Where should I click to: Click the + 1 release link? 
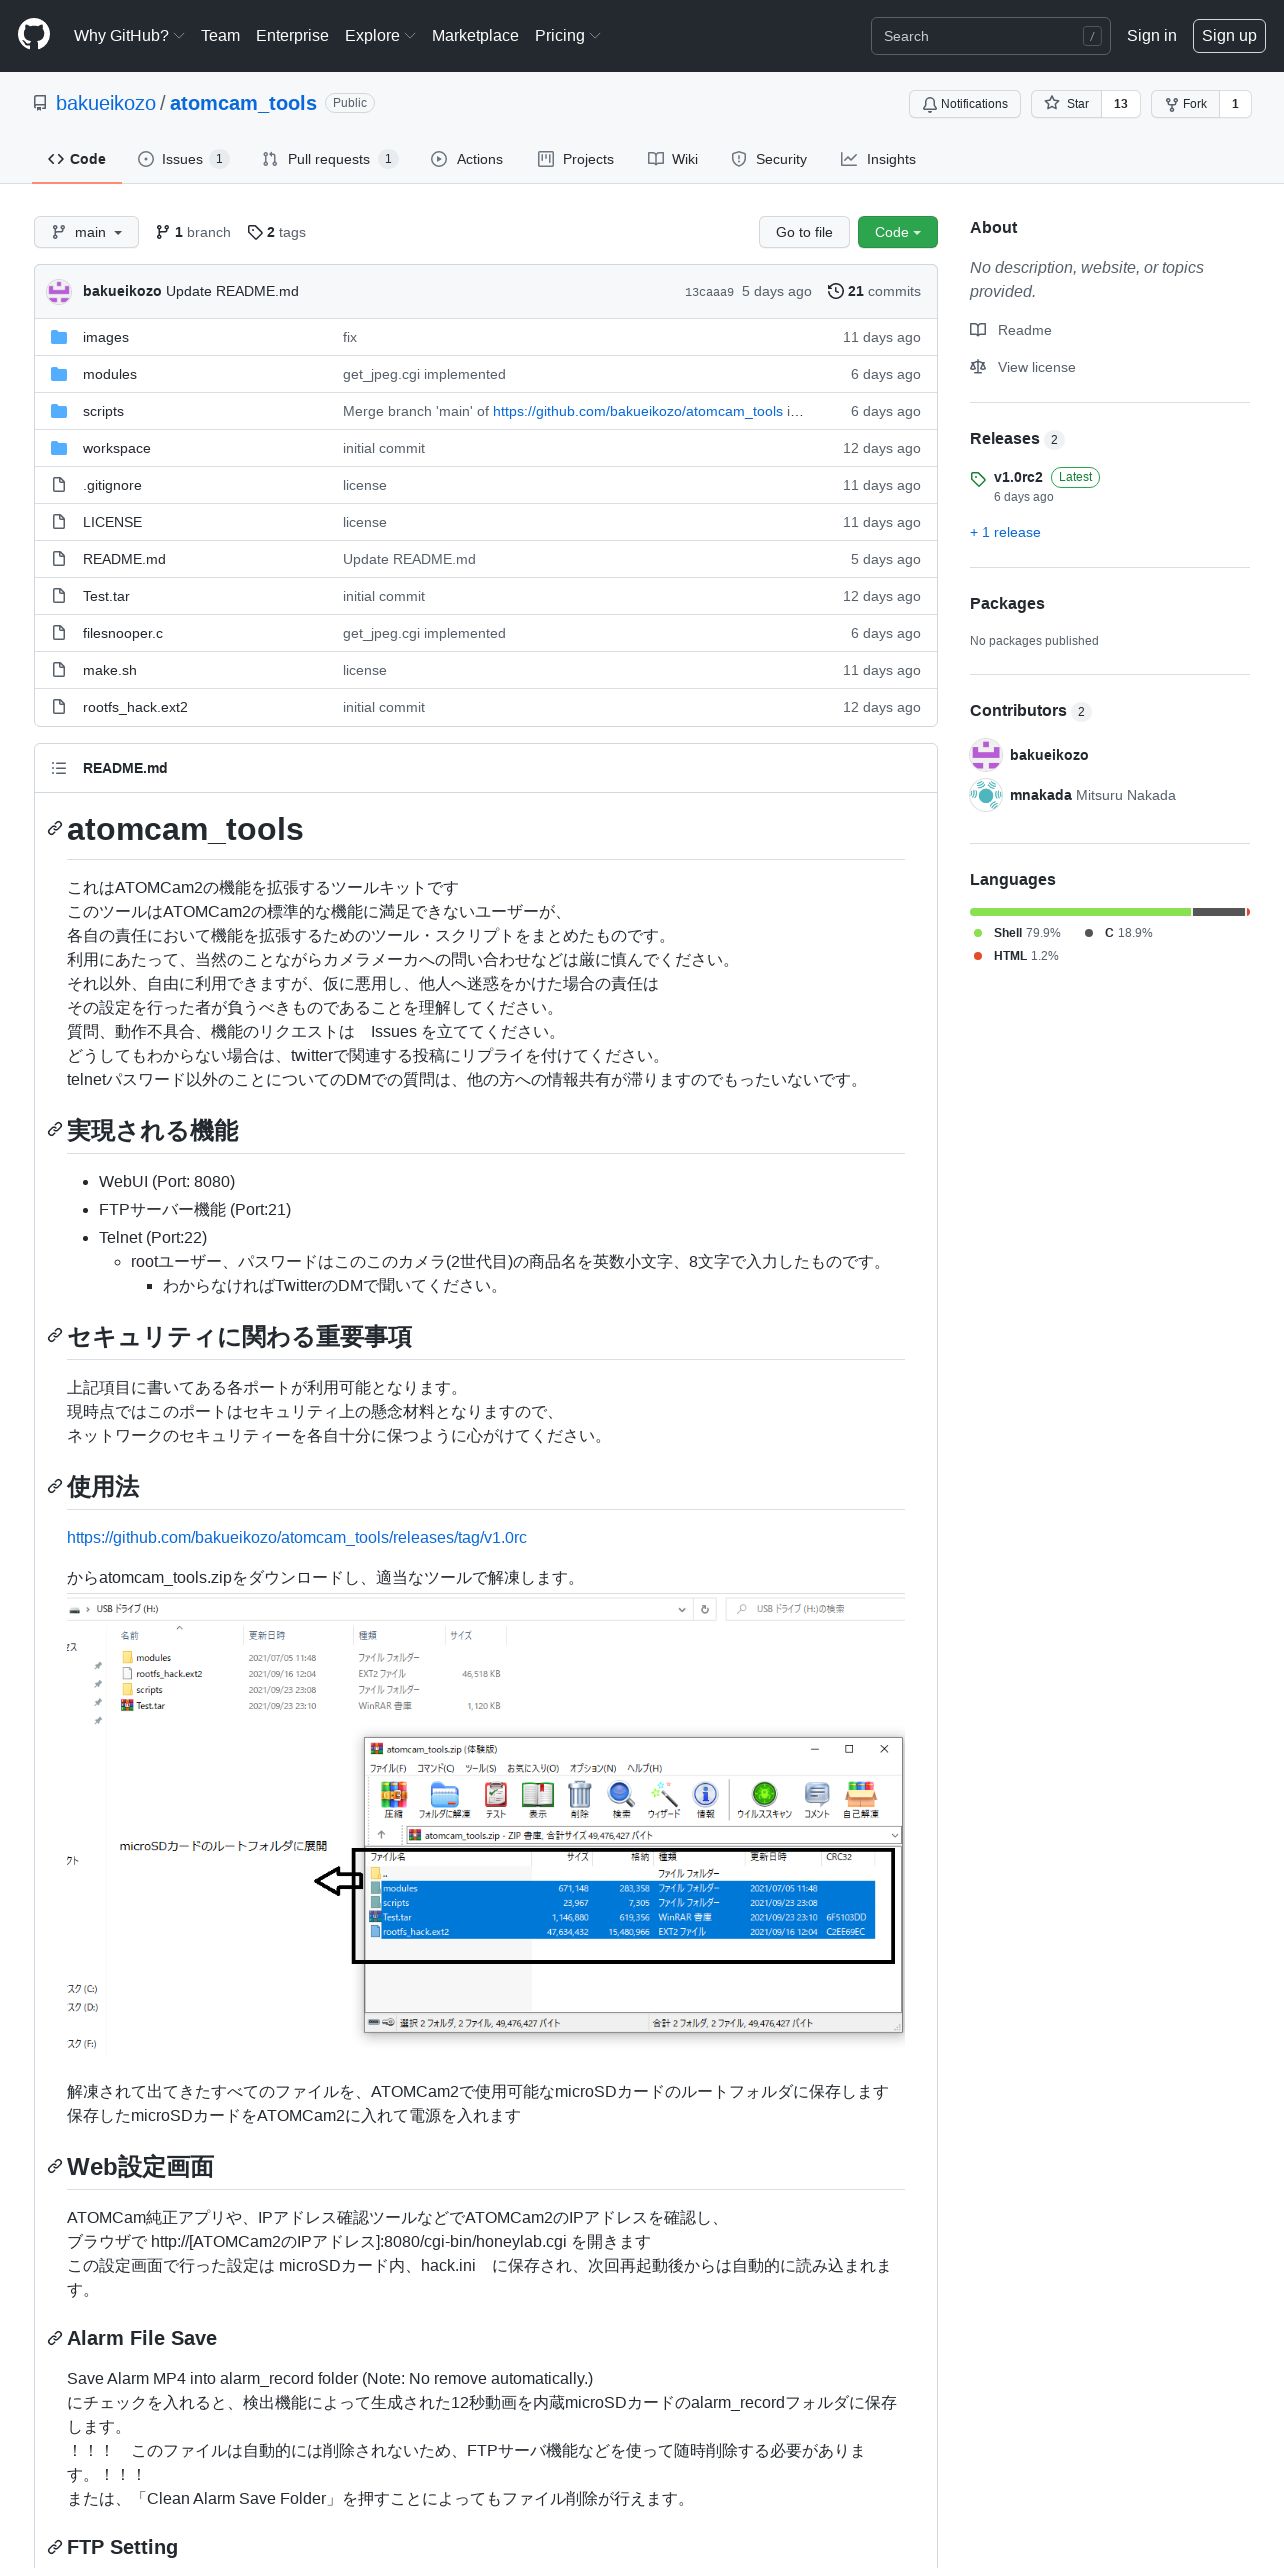(1005, 532)
